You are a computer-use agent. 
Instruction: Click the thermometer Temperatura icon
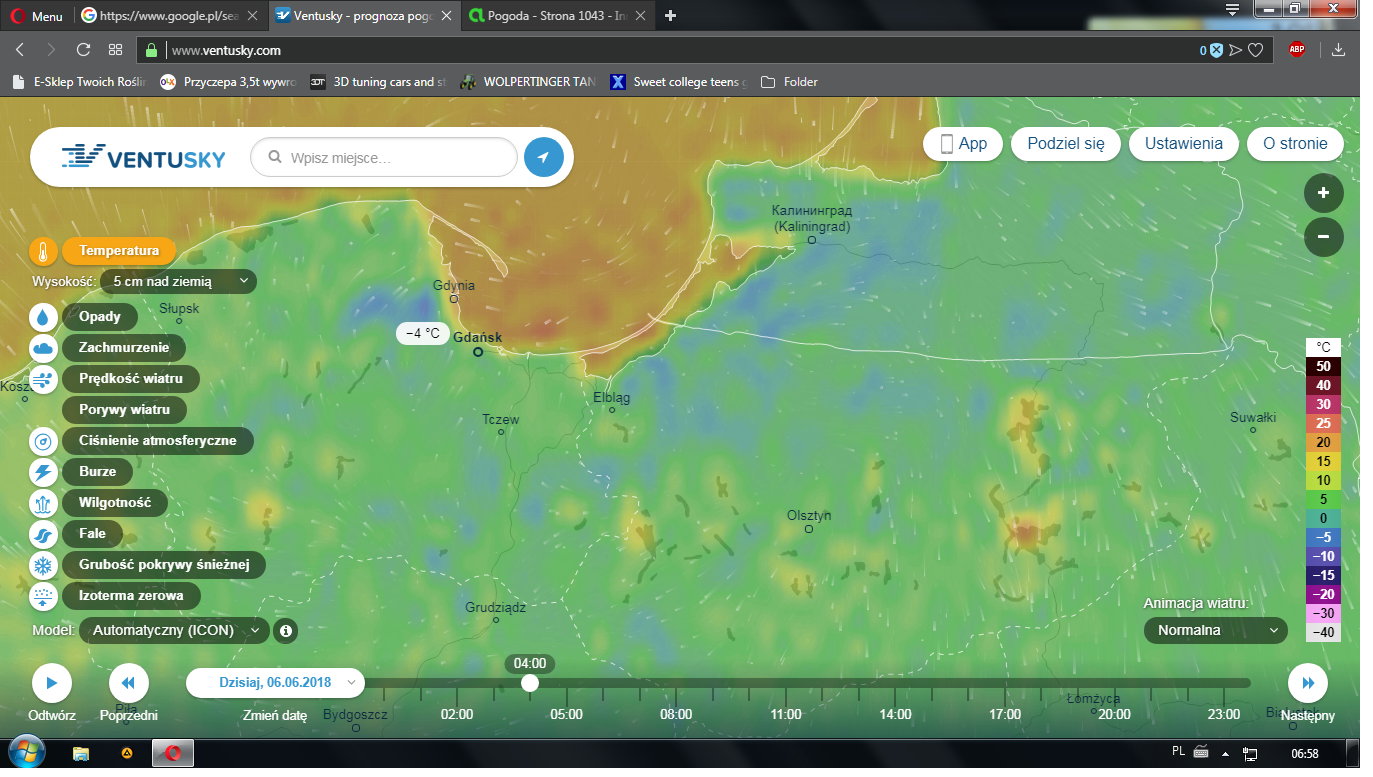tap(44, 251)
